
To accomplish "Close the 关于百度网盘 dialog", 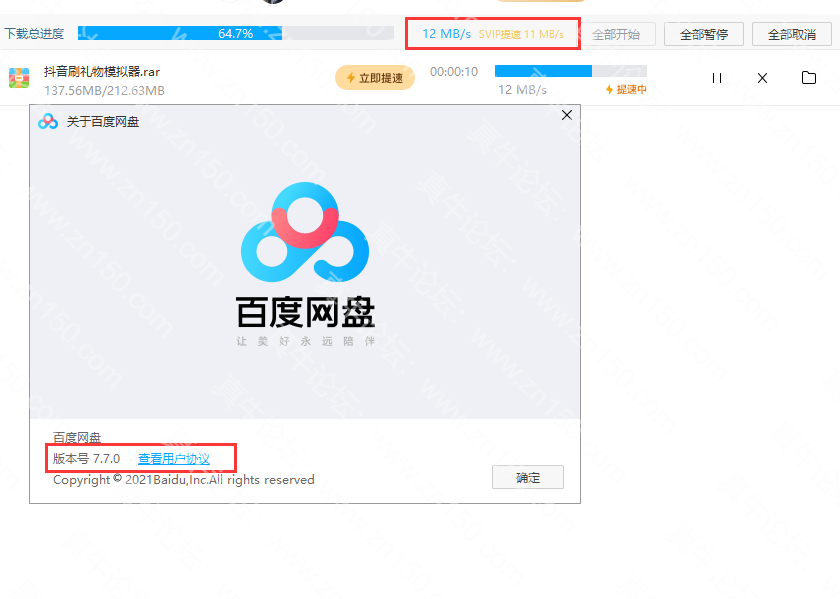I will click(x=567, y=115).
